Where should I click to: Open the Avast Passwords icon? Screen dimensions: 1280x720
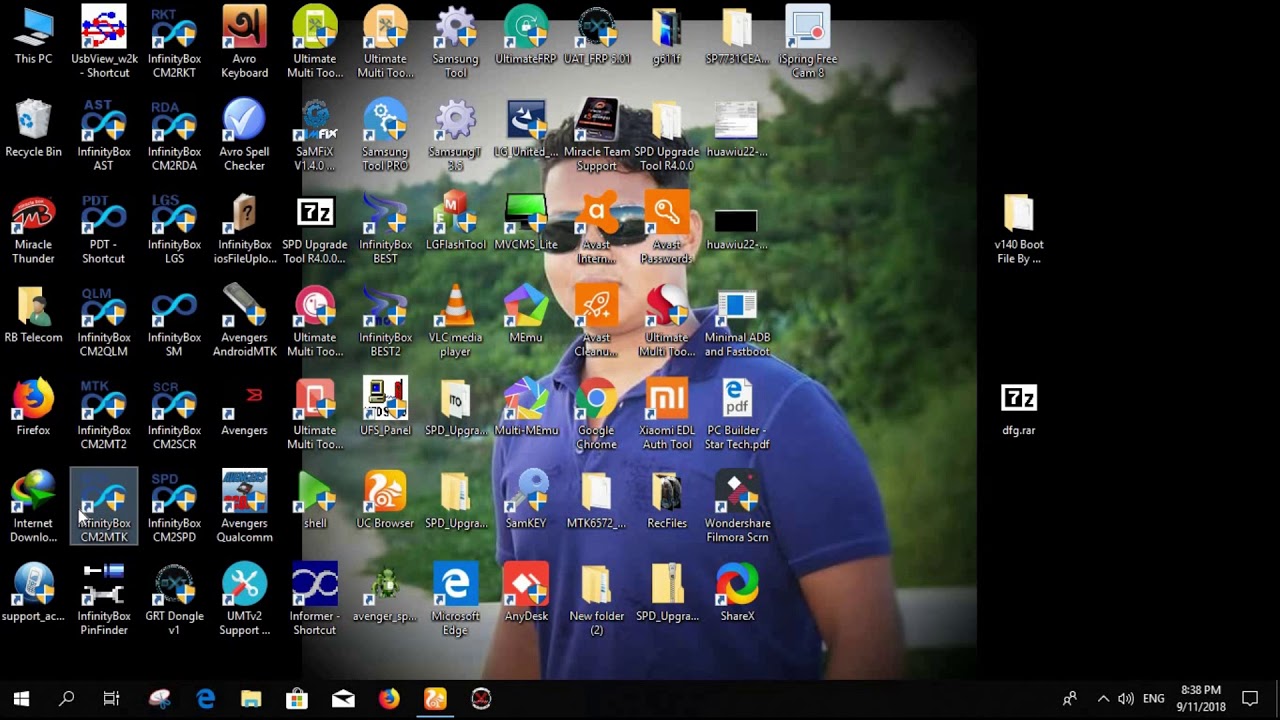pyautogui.click(x=667, y=229)
